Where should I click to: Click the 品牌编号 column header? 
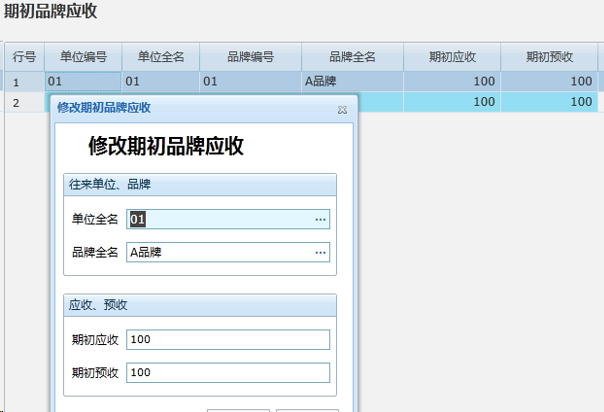click(250, 57)
